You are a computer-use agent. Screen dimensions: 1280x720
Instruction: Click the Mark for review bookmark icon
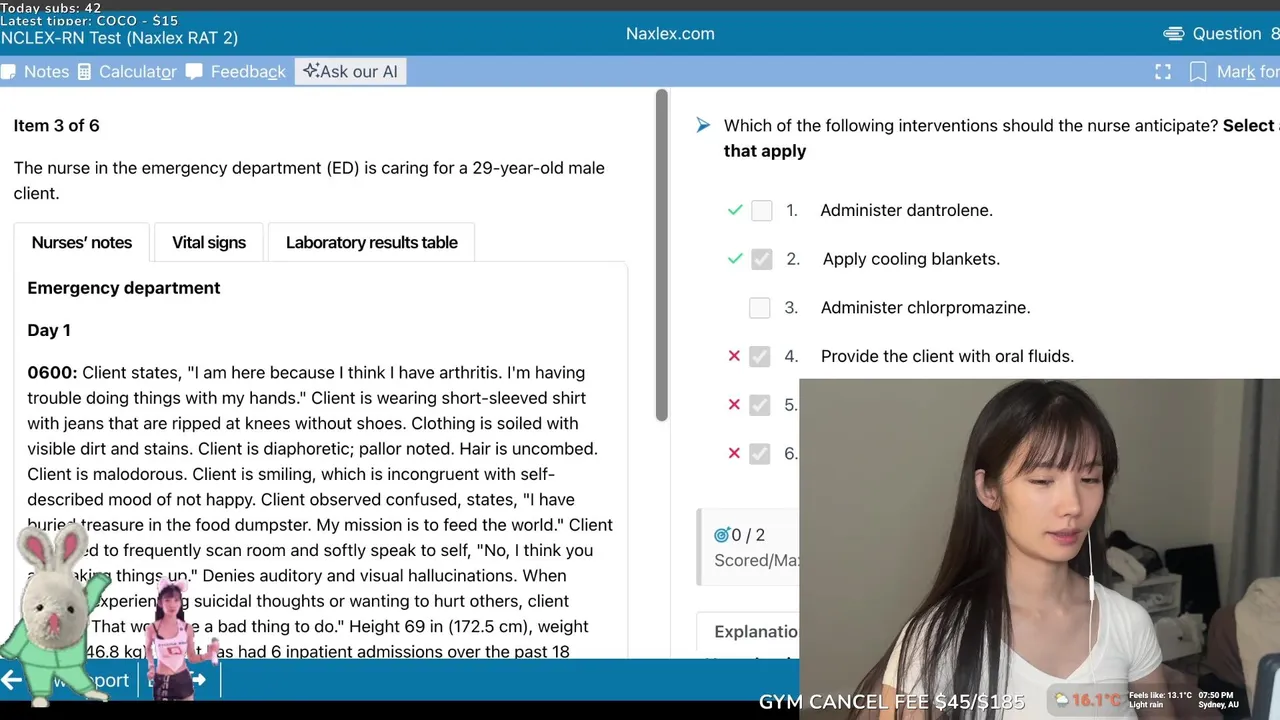[x=1198, y=72]
